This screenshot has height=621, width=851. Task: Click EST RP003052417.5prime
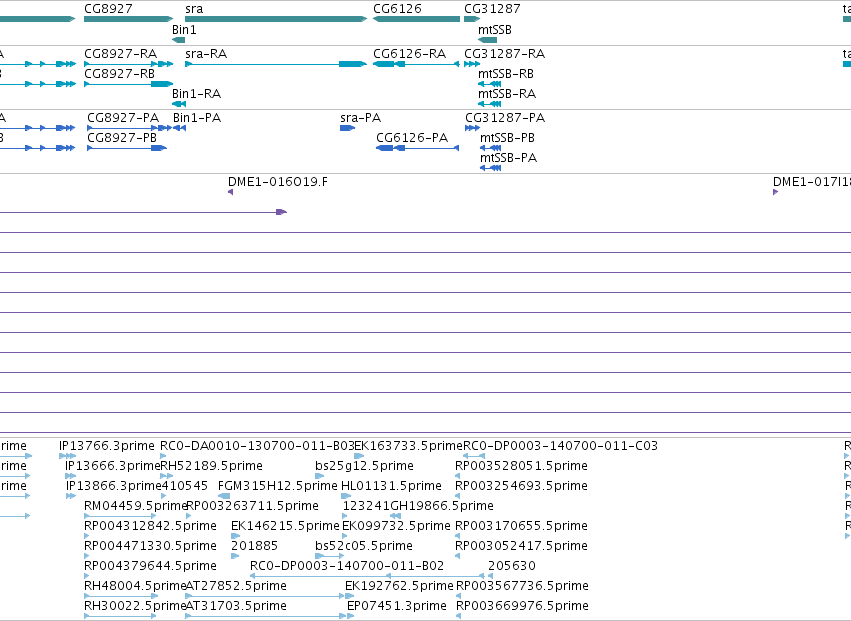pyautogui.click(x=458, y=556)
